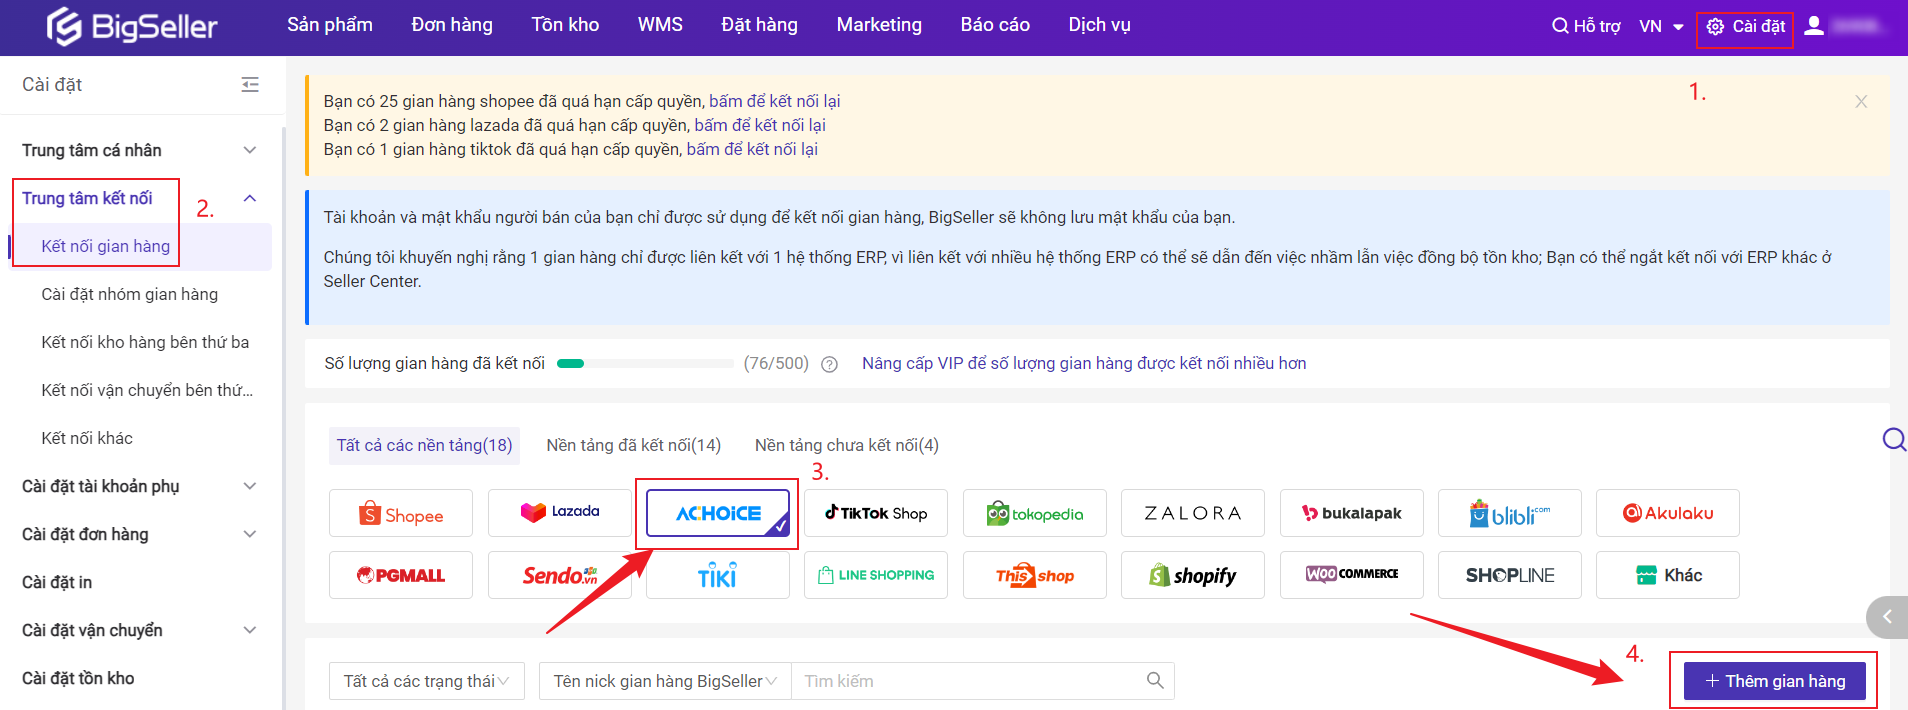Viewport: 1908px width, 710px height.
Task: Open the Dịch vụ menu
Action: pyautogui.click(x=1099, y=25)
